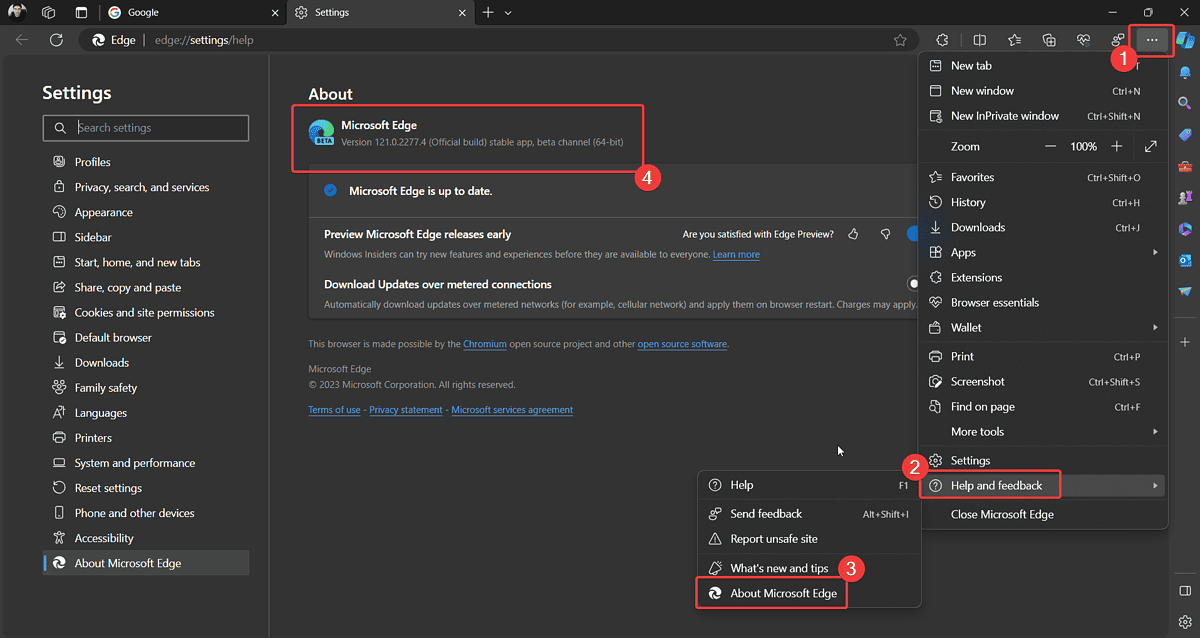Open the Favorites list icon on the toolbar

(1014, 40)
